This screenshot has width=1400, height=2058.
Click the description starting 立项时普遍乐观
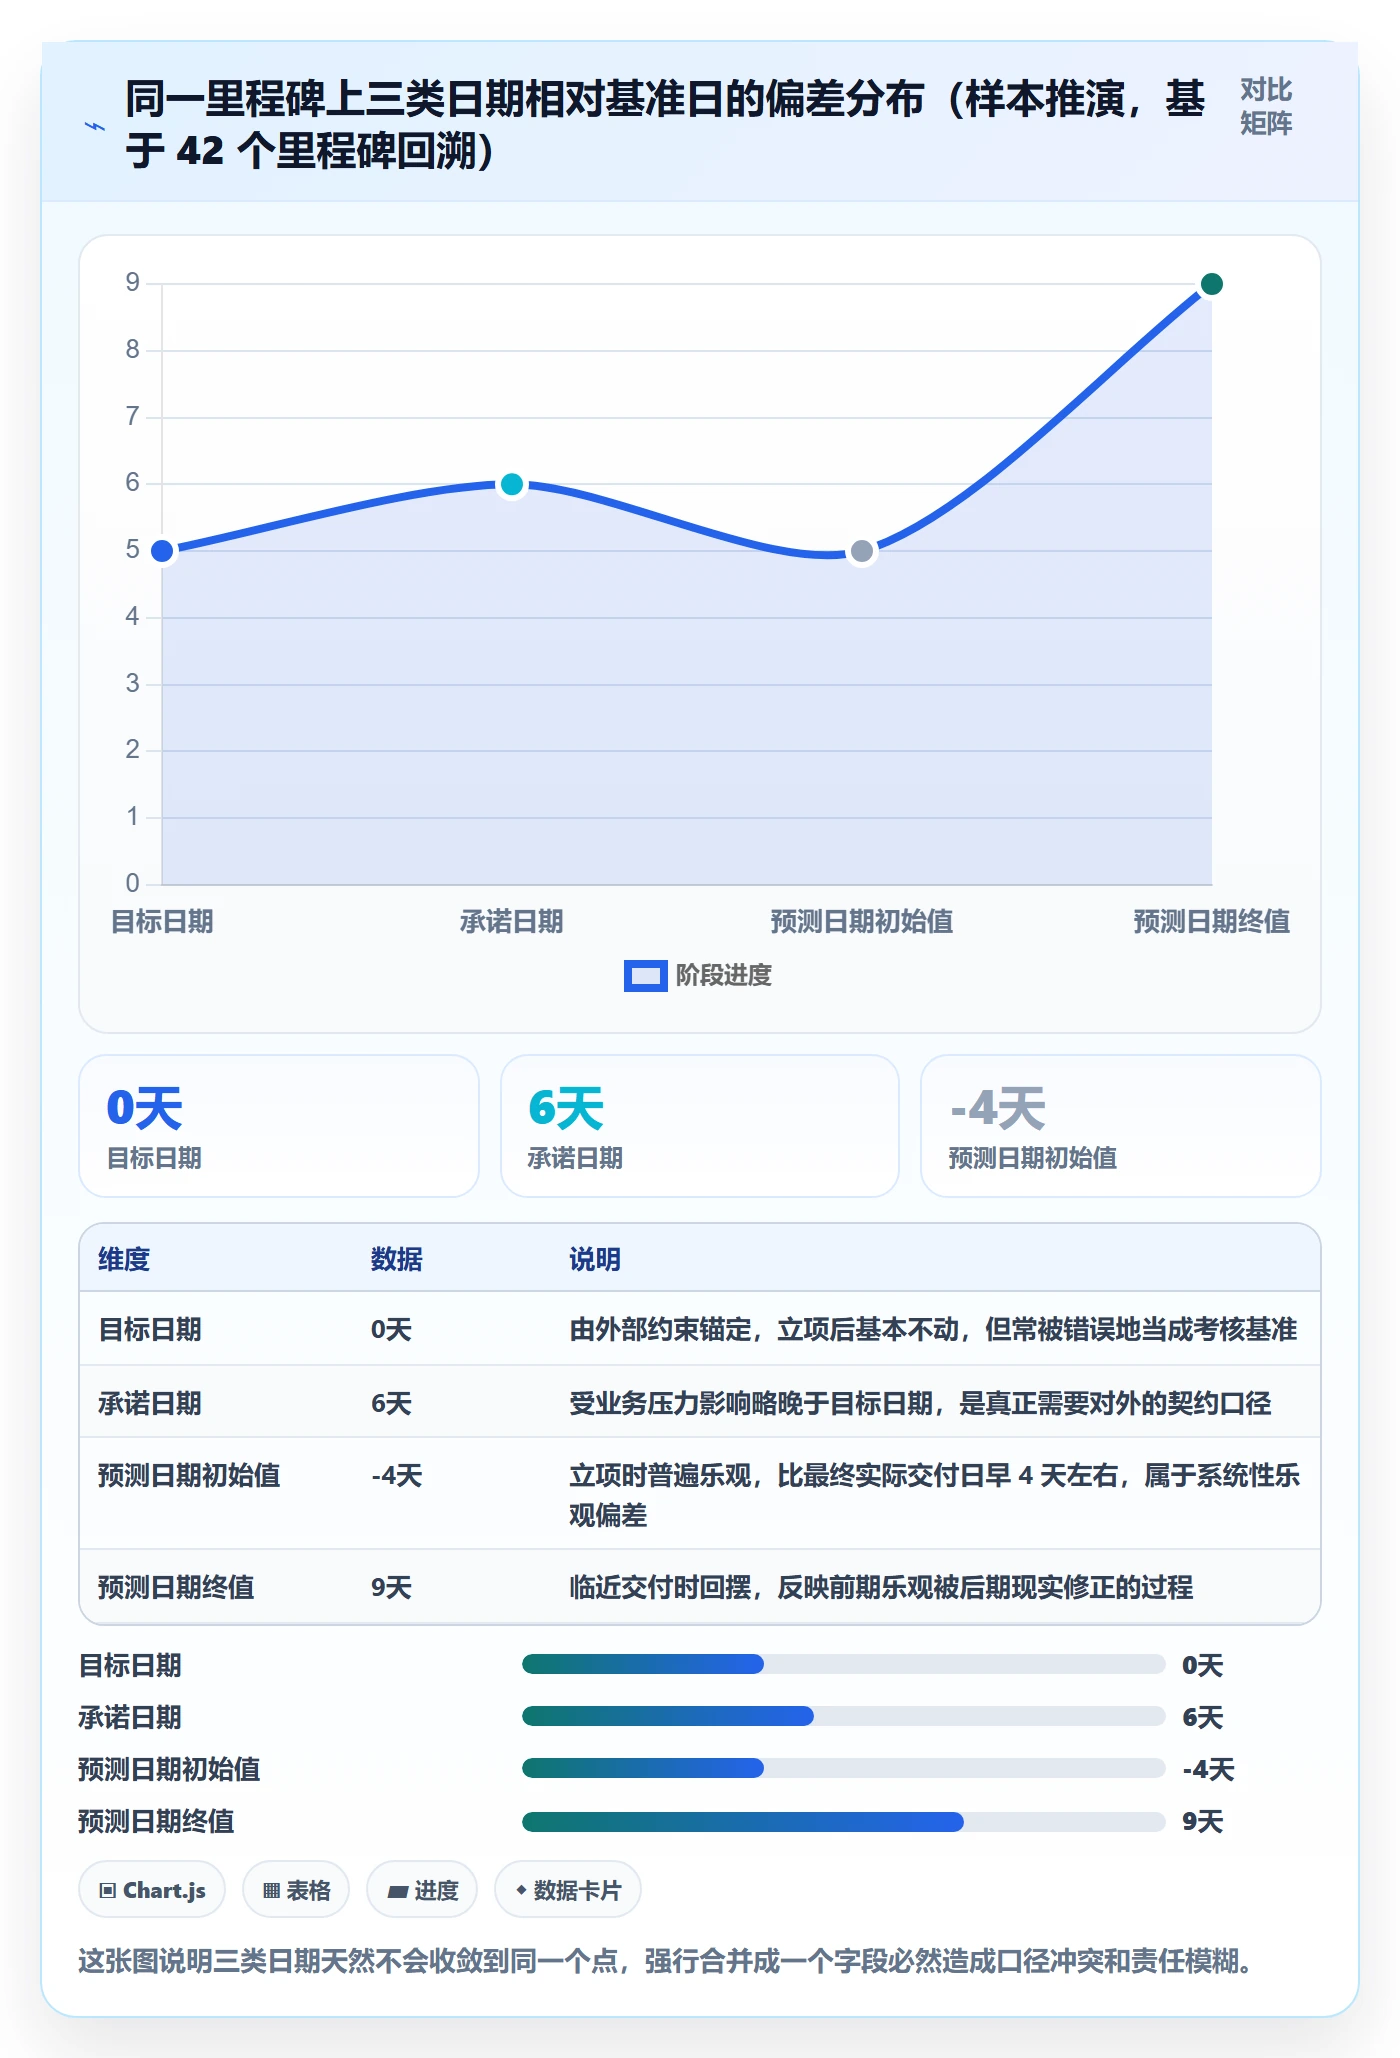click(x=934, y=1495)
